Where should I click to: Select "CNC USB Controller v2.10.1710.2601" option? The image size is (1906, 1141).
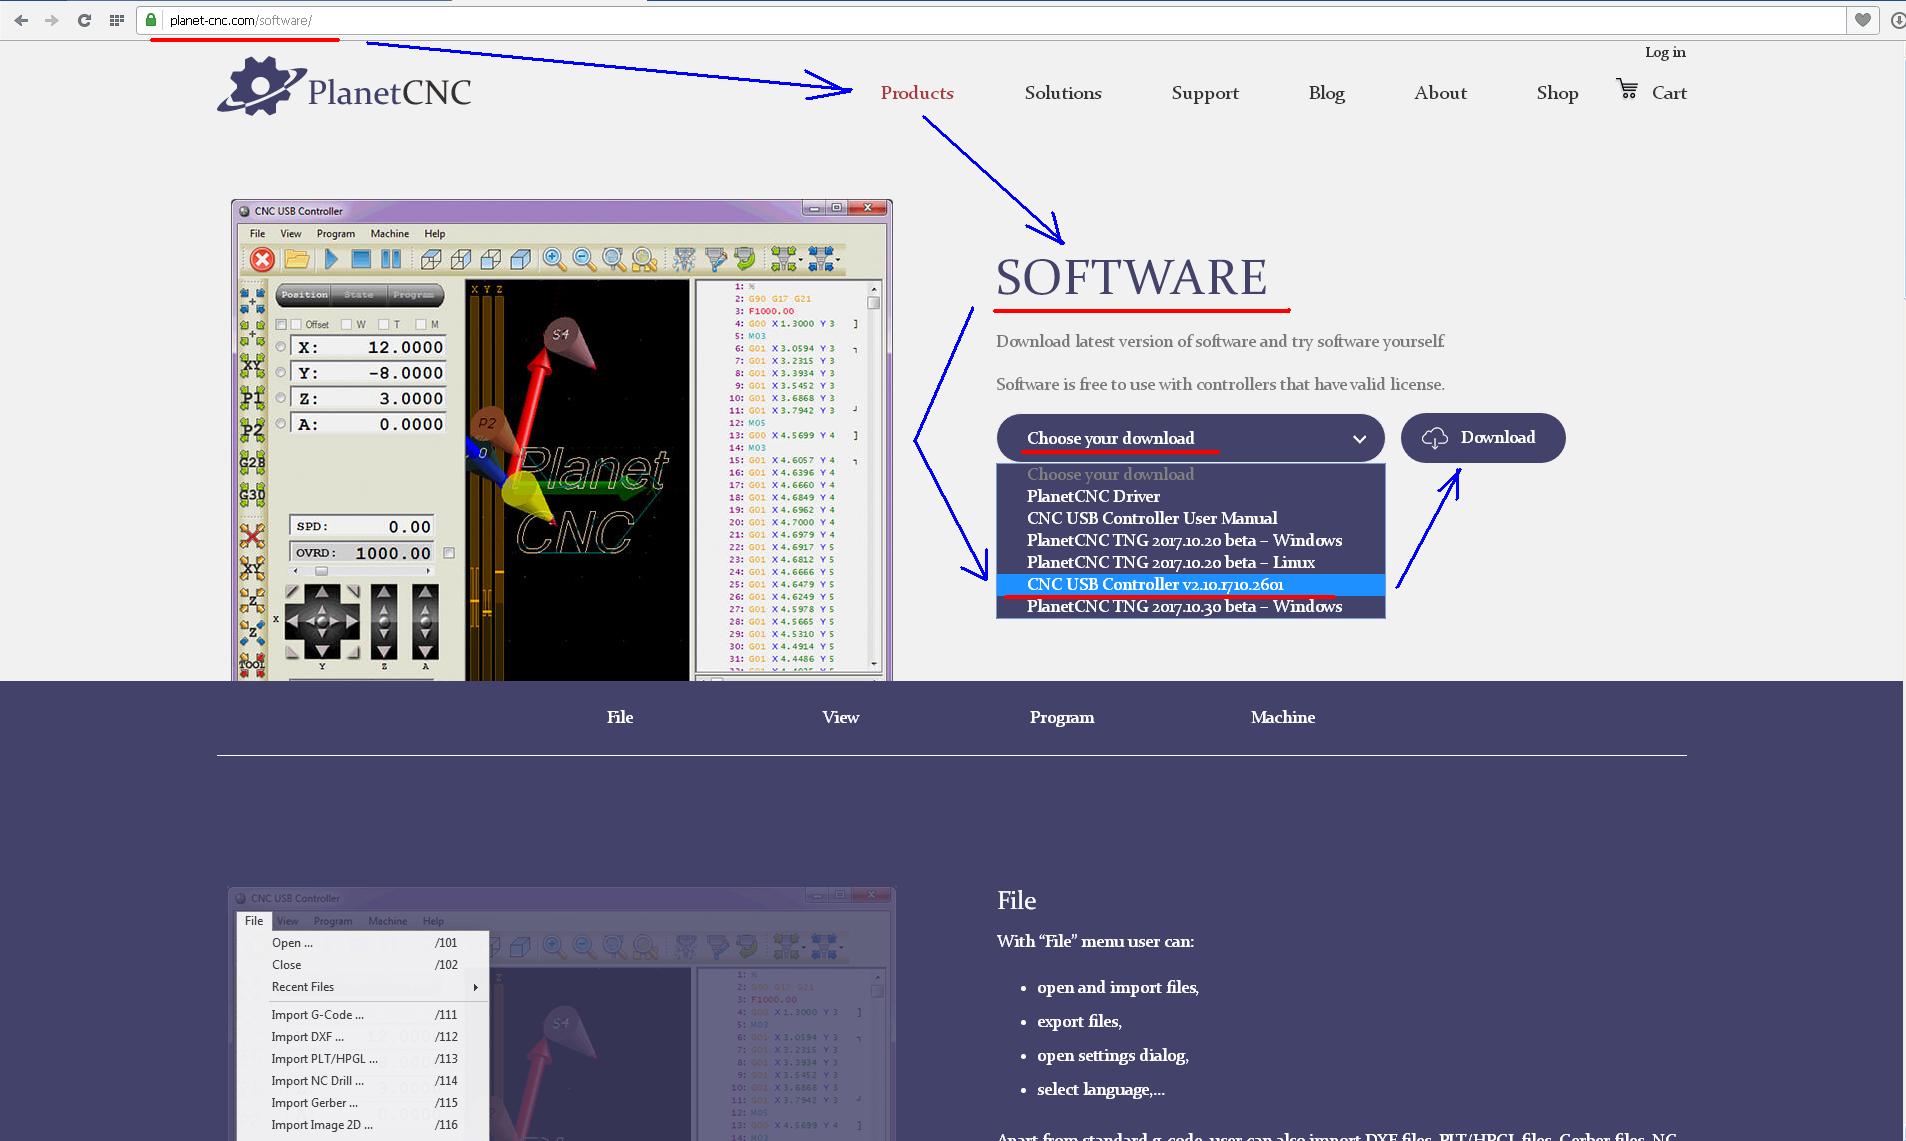tap(1190, 584)
